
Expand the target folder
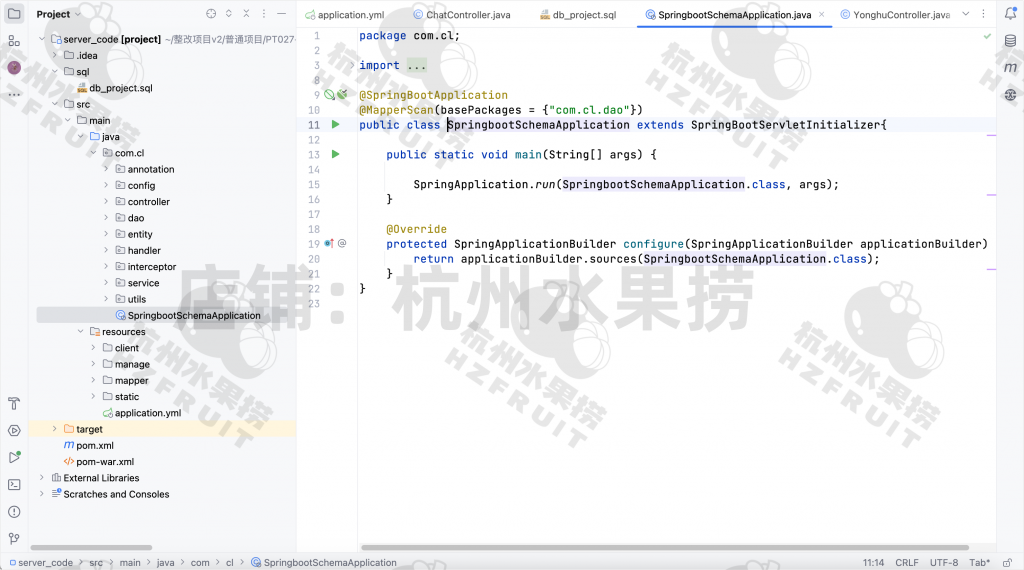(55, 429)
